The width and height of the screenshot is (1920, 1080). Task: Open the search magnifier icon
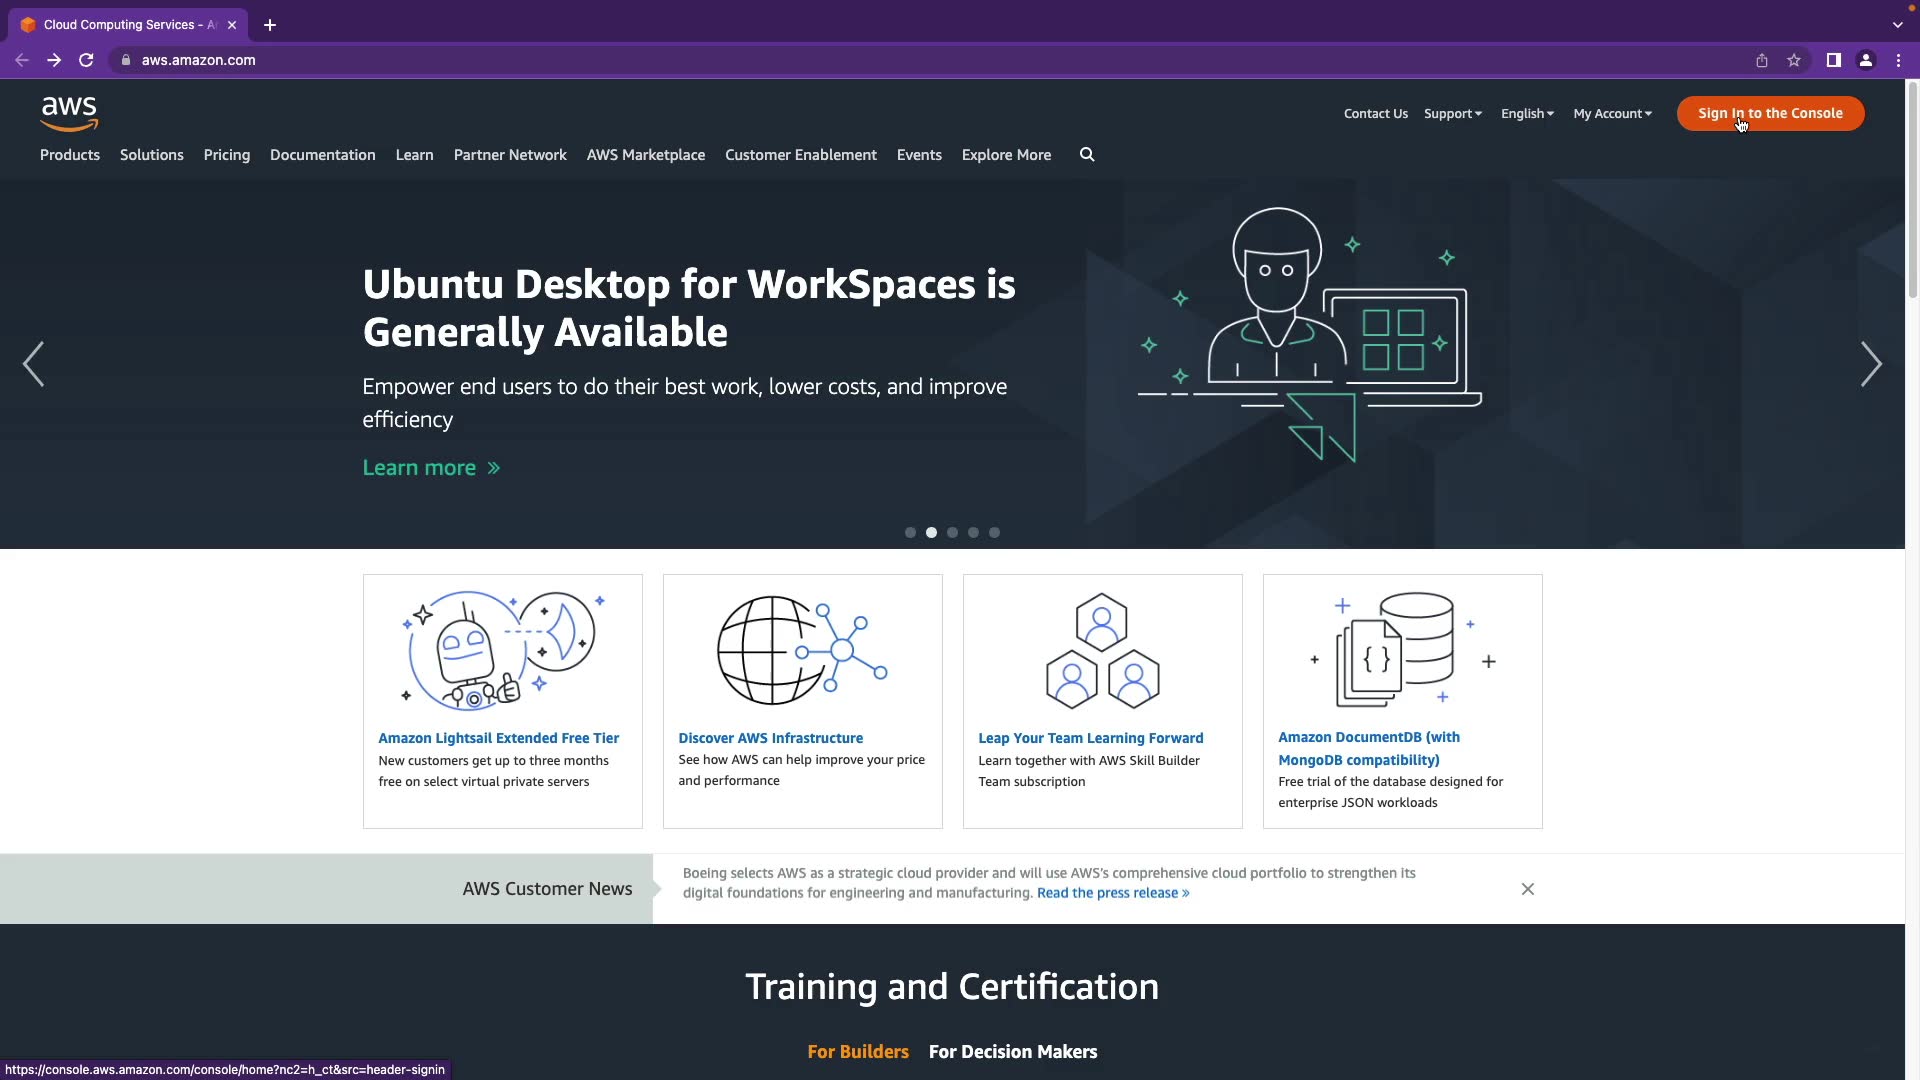(1087, 155)
